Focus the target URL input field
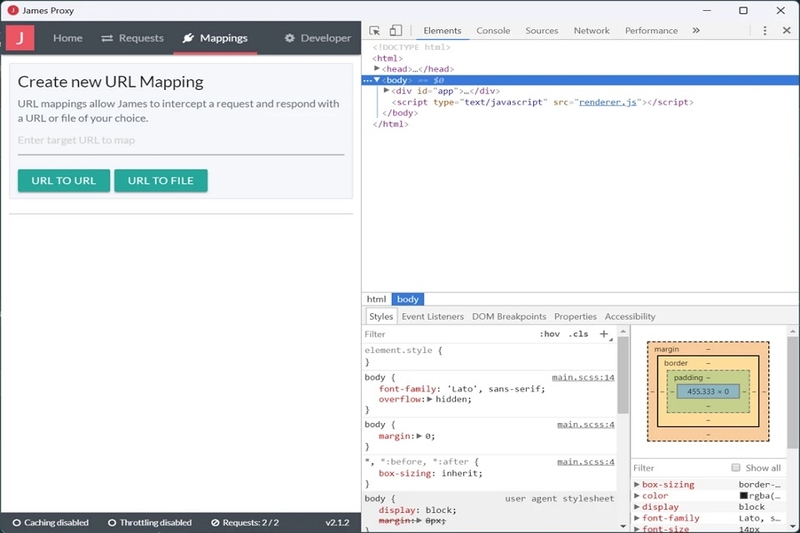The width and height of the screenshot is (800, 533). pos(181,141)
